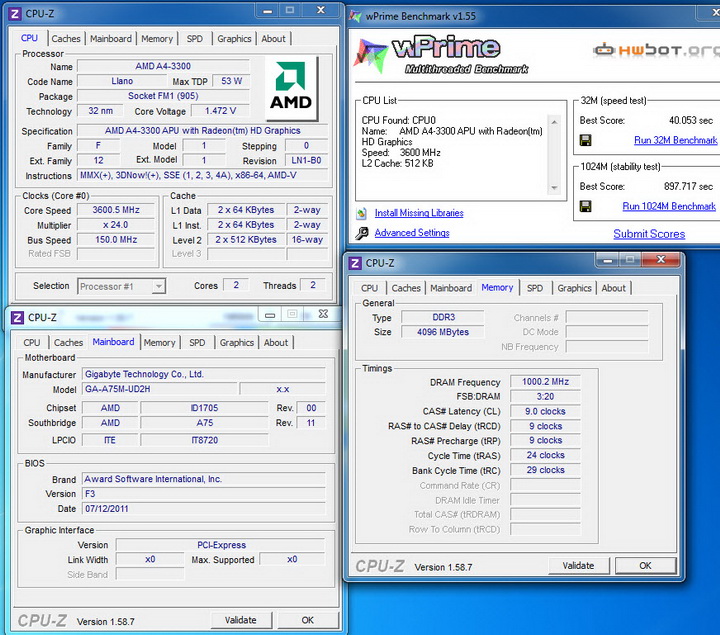Click the Bus Speed value 150.0 MHz
Image resolution: width=720 pixels, height=635 pixels.
click(116, 240)
